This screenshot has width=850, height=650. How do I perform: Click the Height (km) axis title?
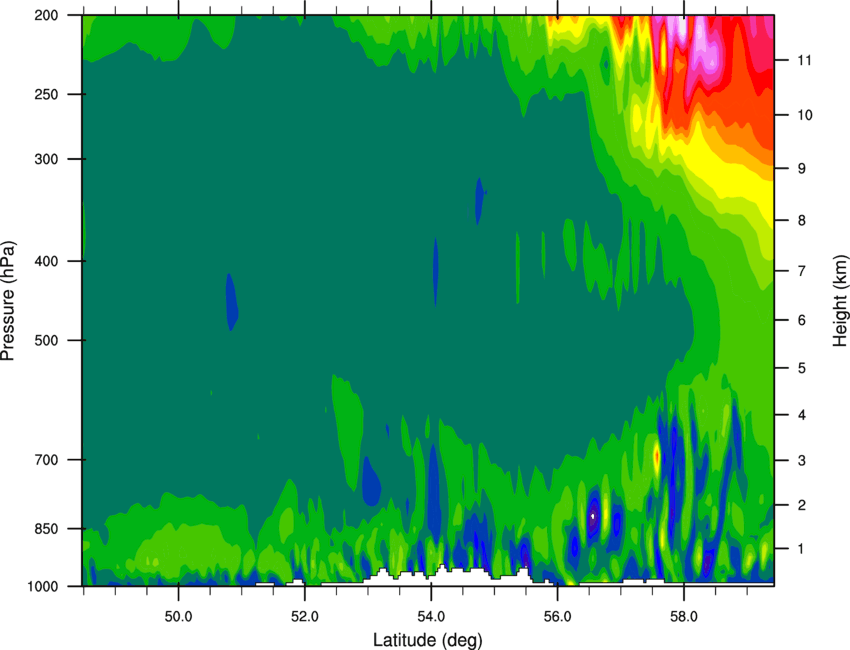tap(840, 300)
